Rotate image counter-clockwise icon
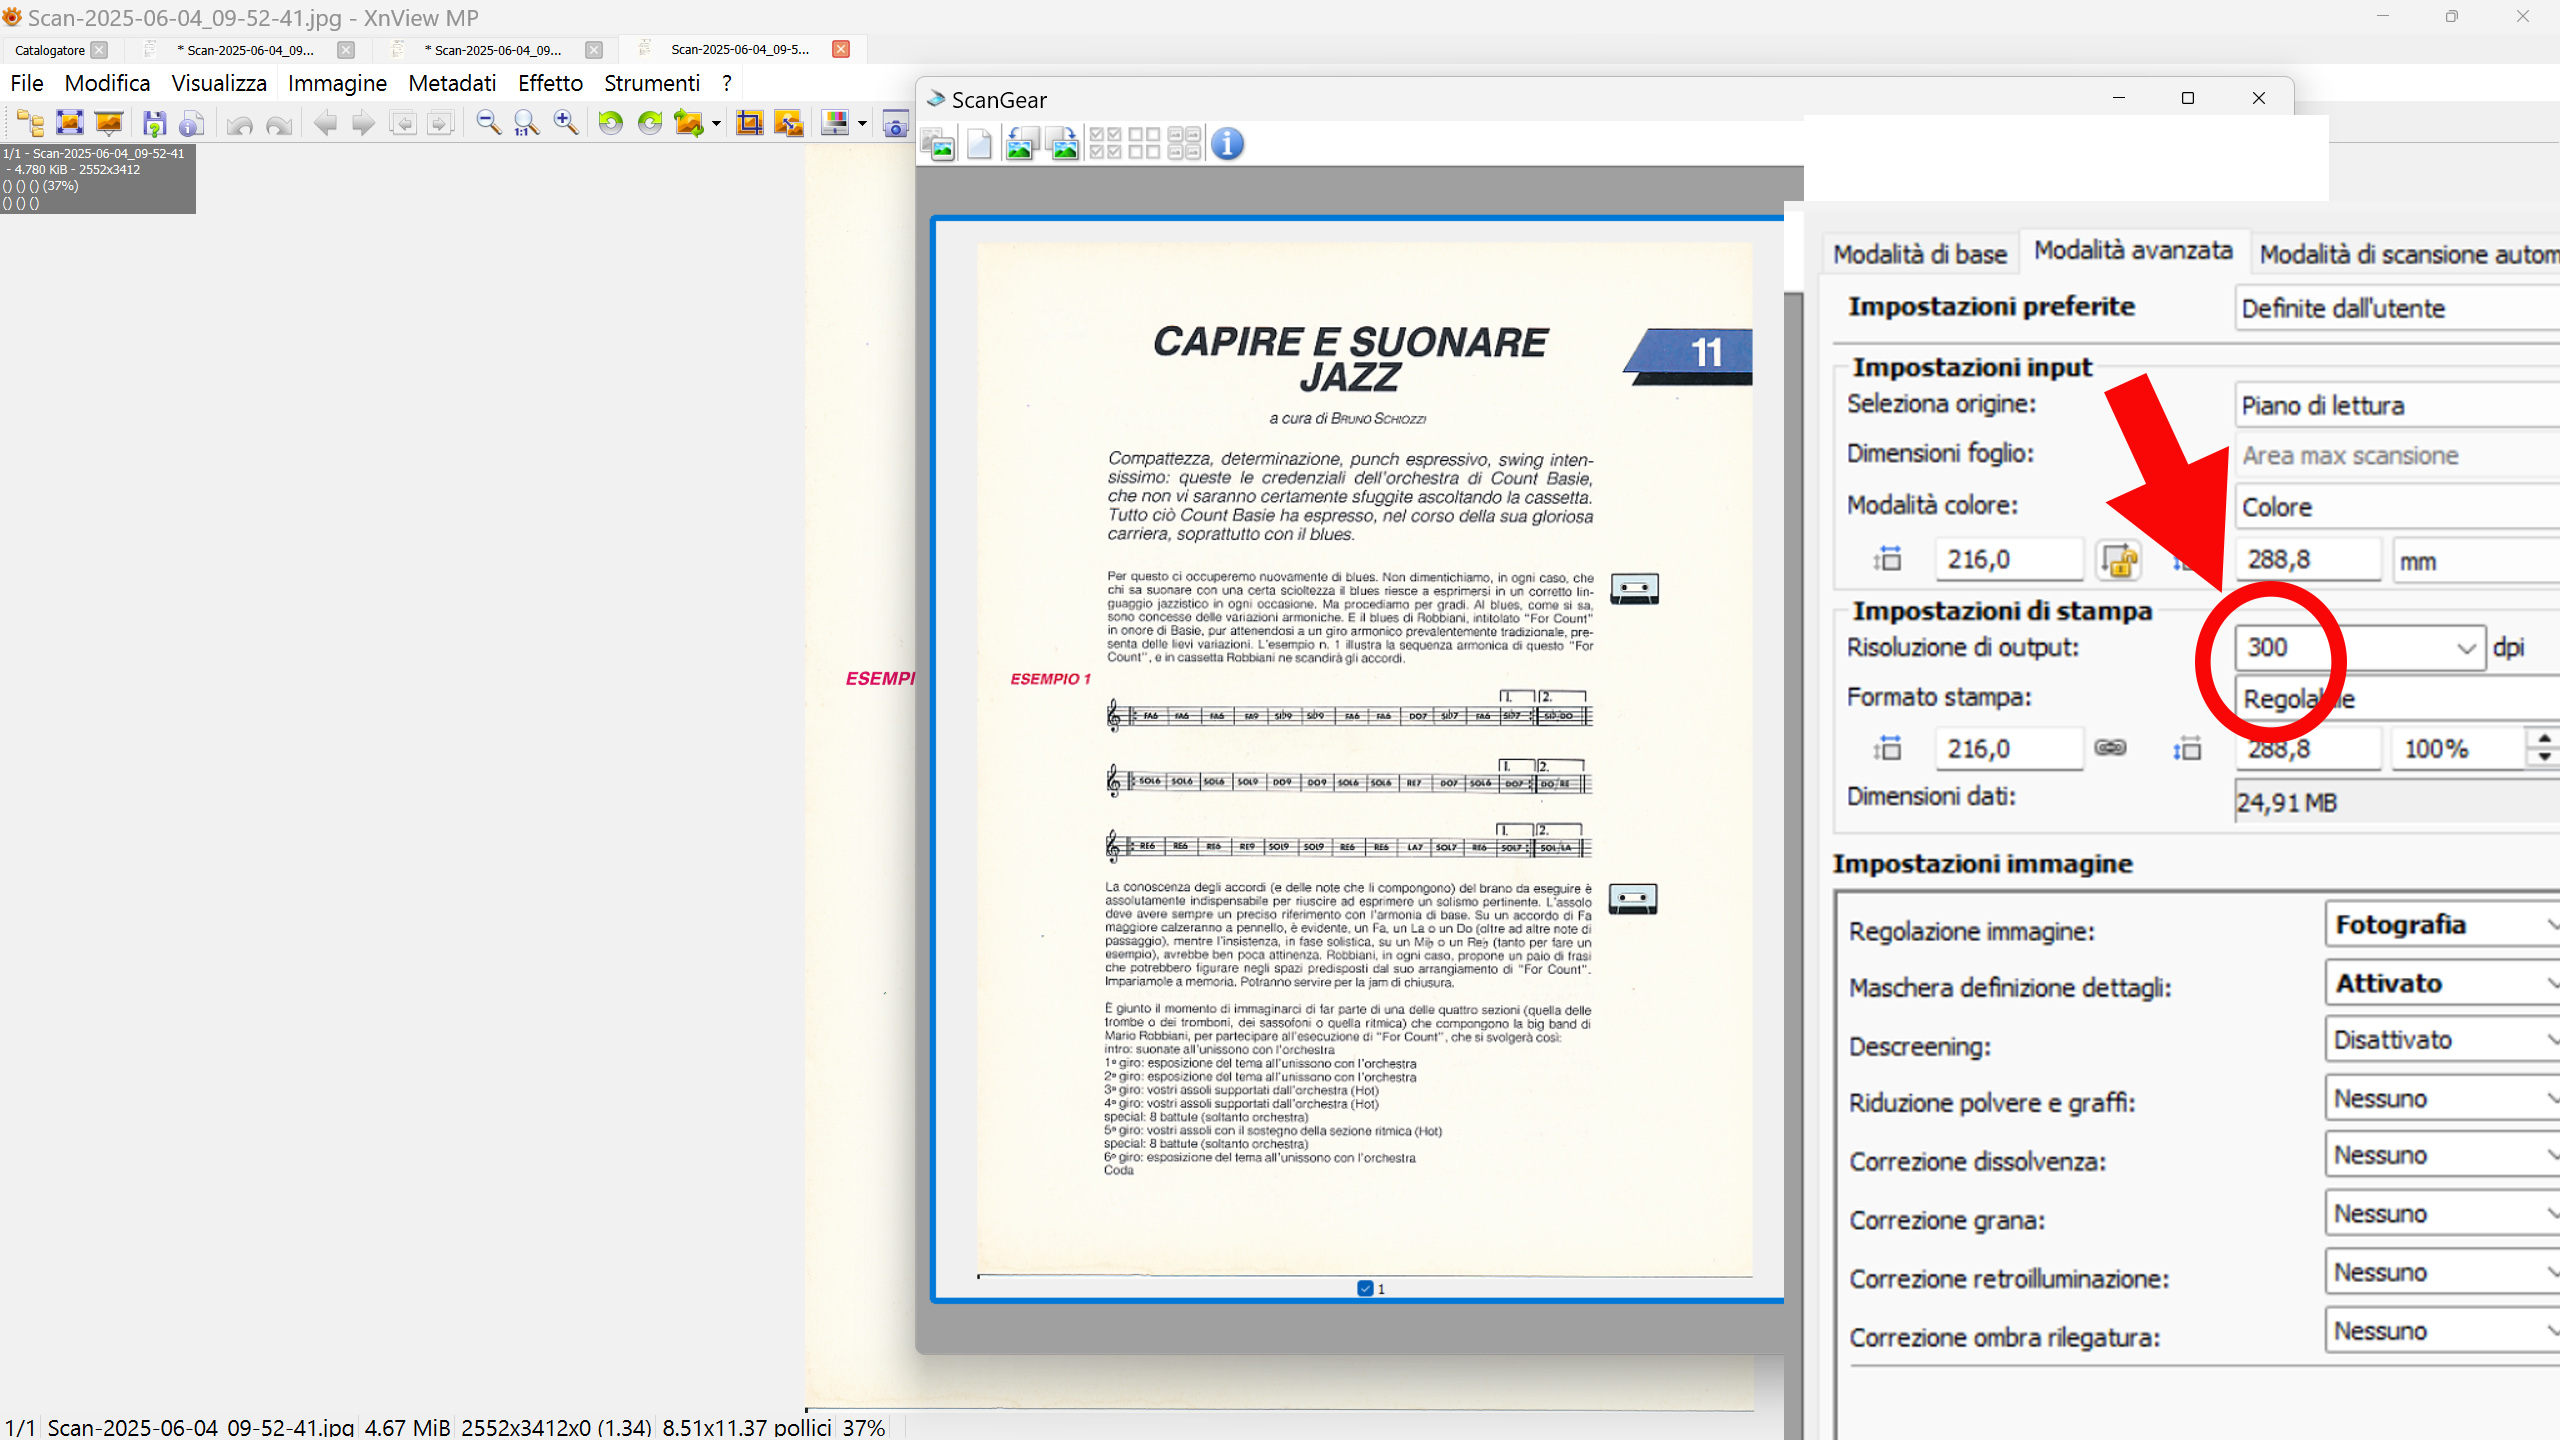Viewport: 2560px width, 1440px height. [611, 123]
